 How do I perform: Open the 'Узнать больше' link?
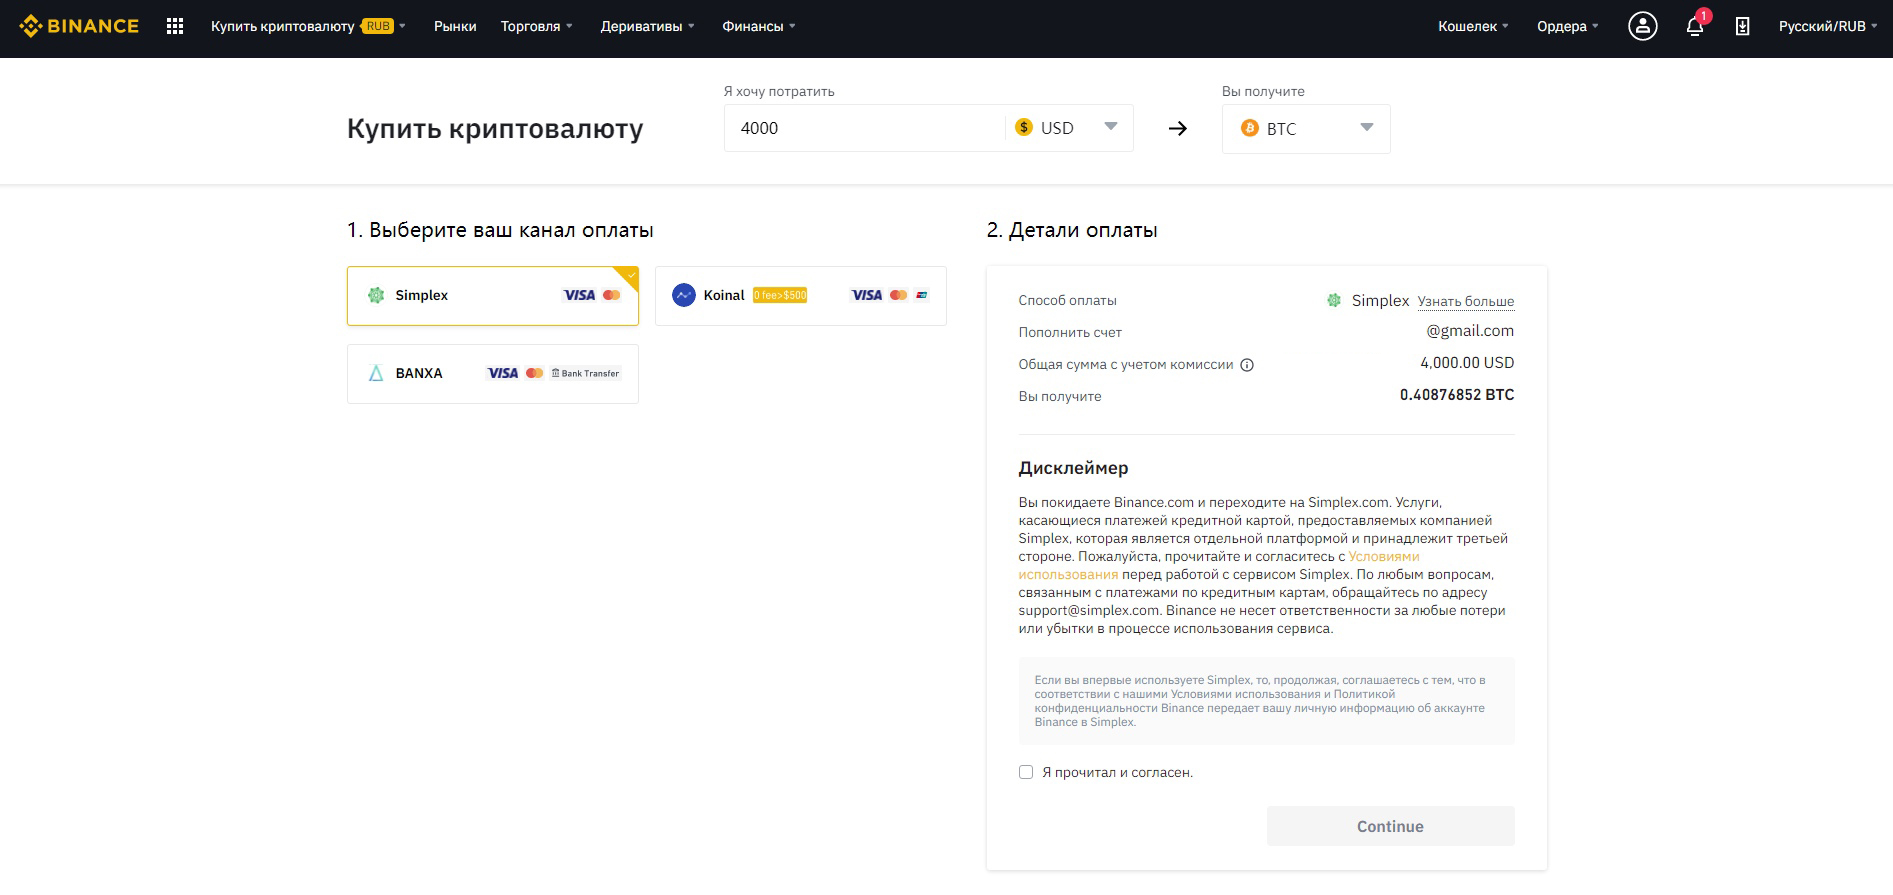pos(1465,301)
